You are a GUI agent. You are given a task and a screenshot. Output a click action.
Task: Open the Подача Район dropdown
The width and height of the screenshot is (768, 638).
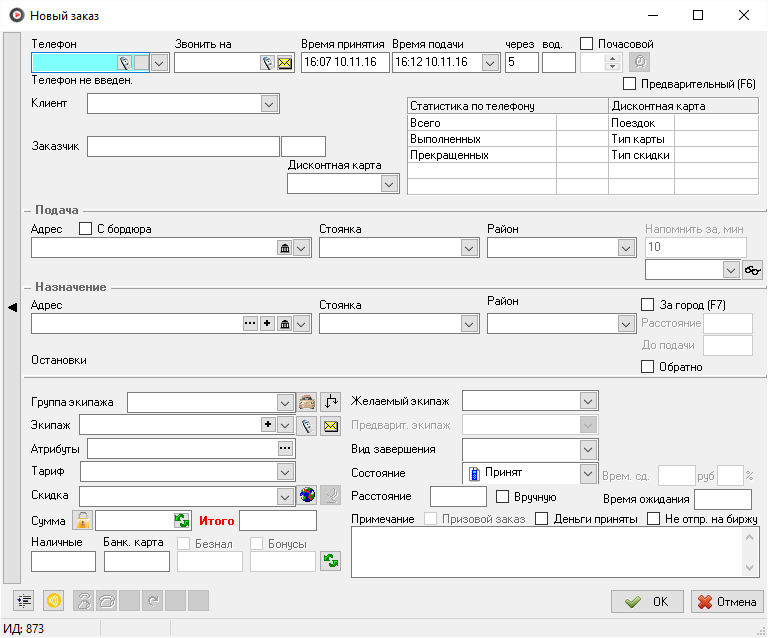[x=626, y=248]
